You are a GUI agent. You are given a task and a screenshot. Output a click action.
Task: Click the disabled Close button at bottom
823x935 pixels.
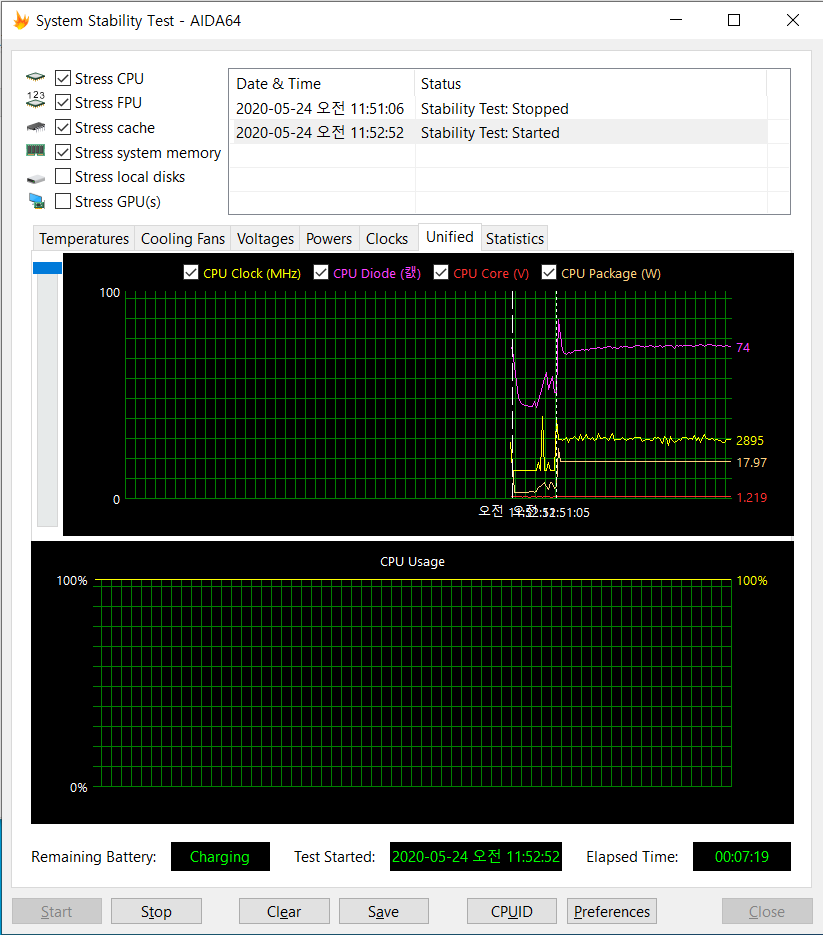[x=767, y=911]
